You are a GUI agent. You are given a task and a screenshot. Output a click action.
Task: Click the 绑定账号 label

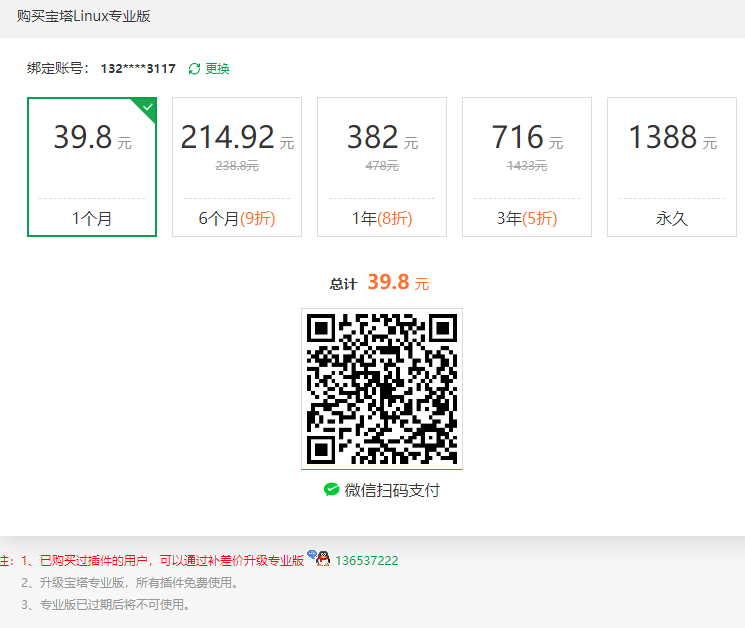pyautogui.click(x=57, y=69)
